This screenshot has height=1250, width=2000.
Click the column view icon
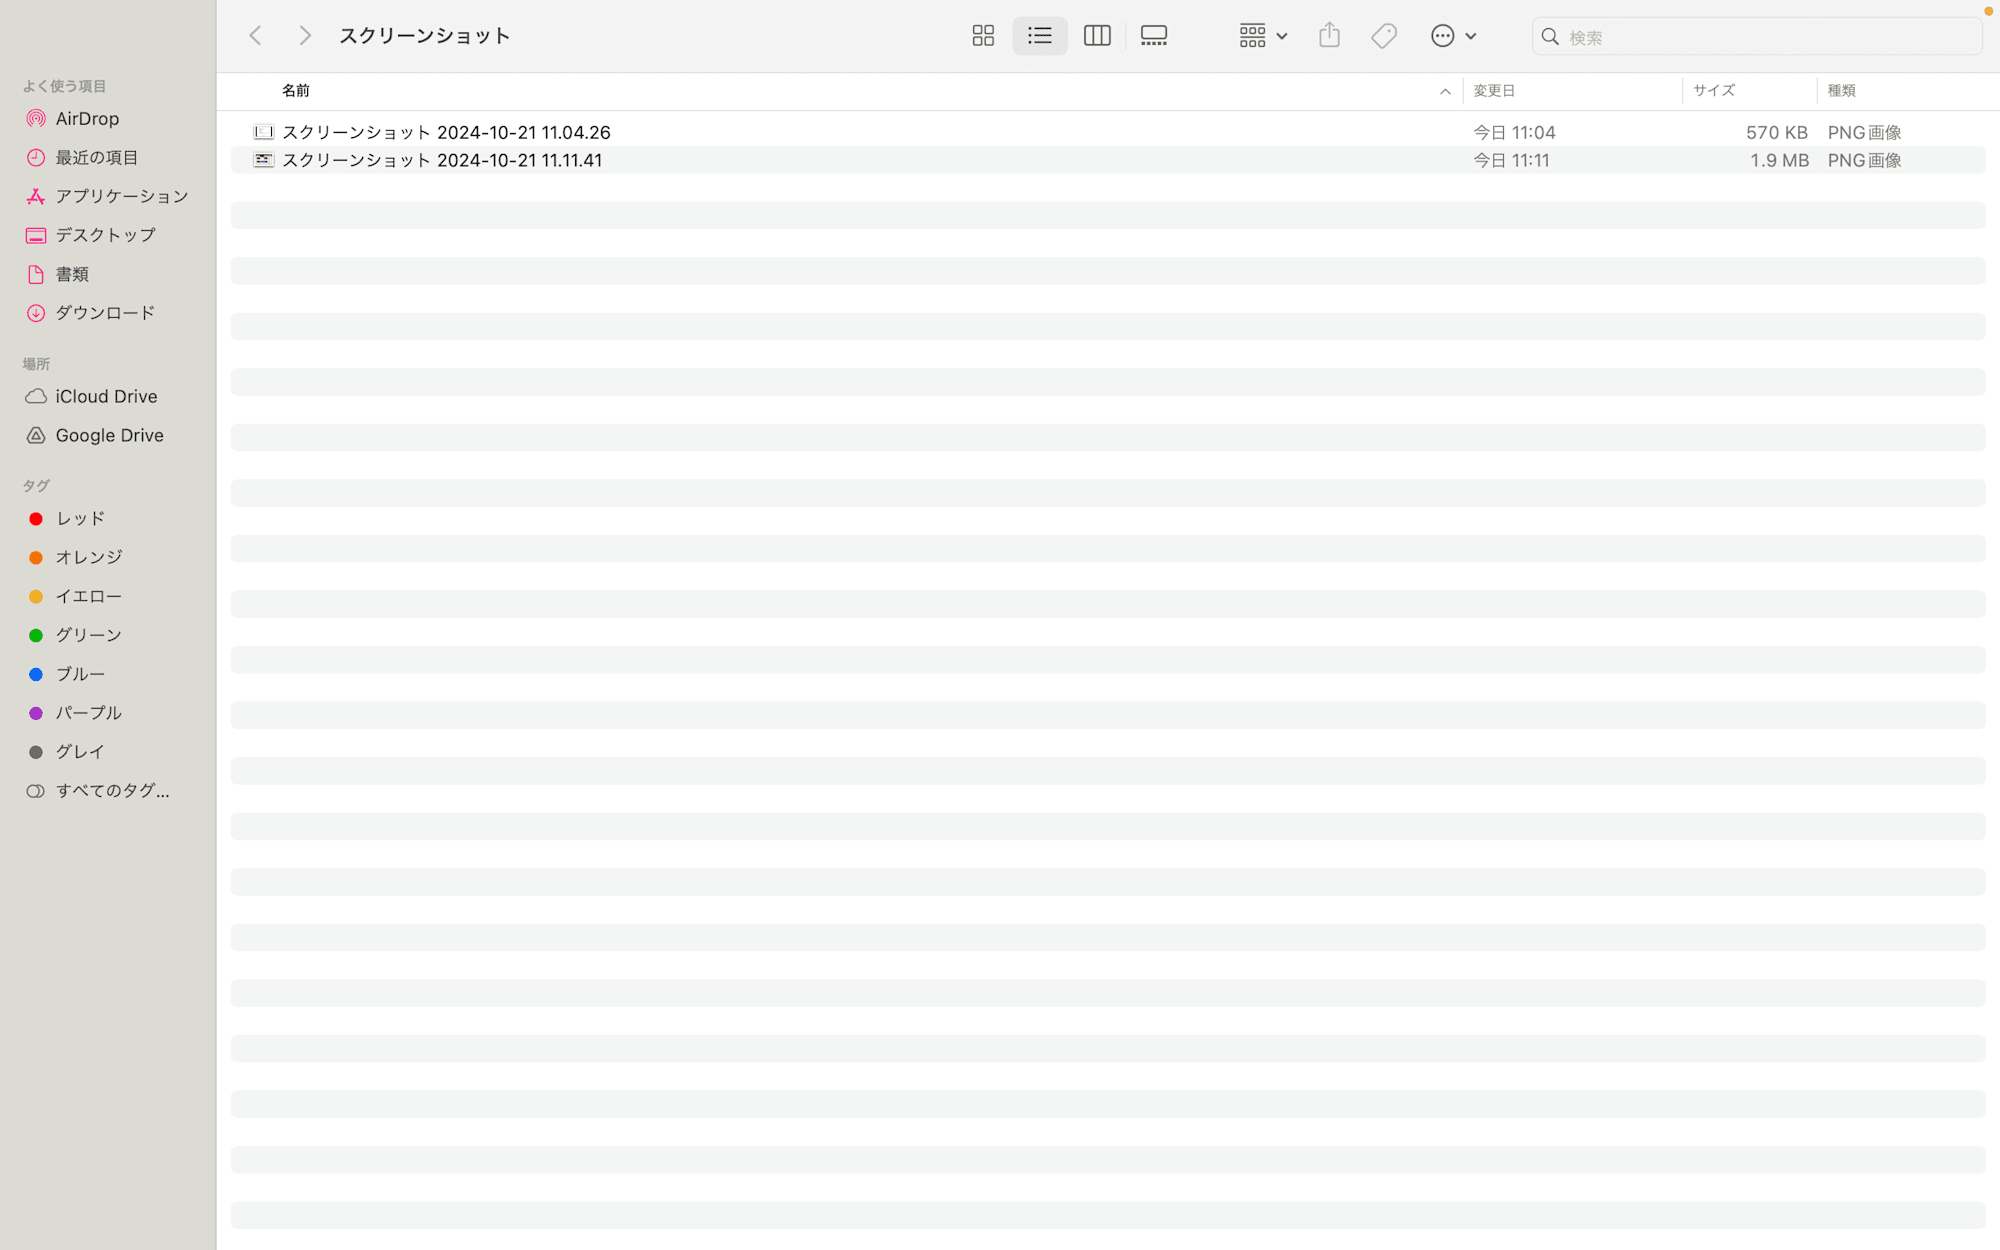1097,35
